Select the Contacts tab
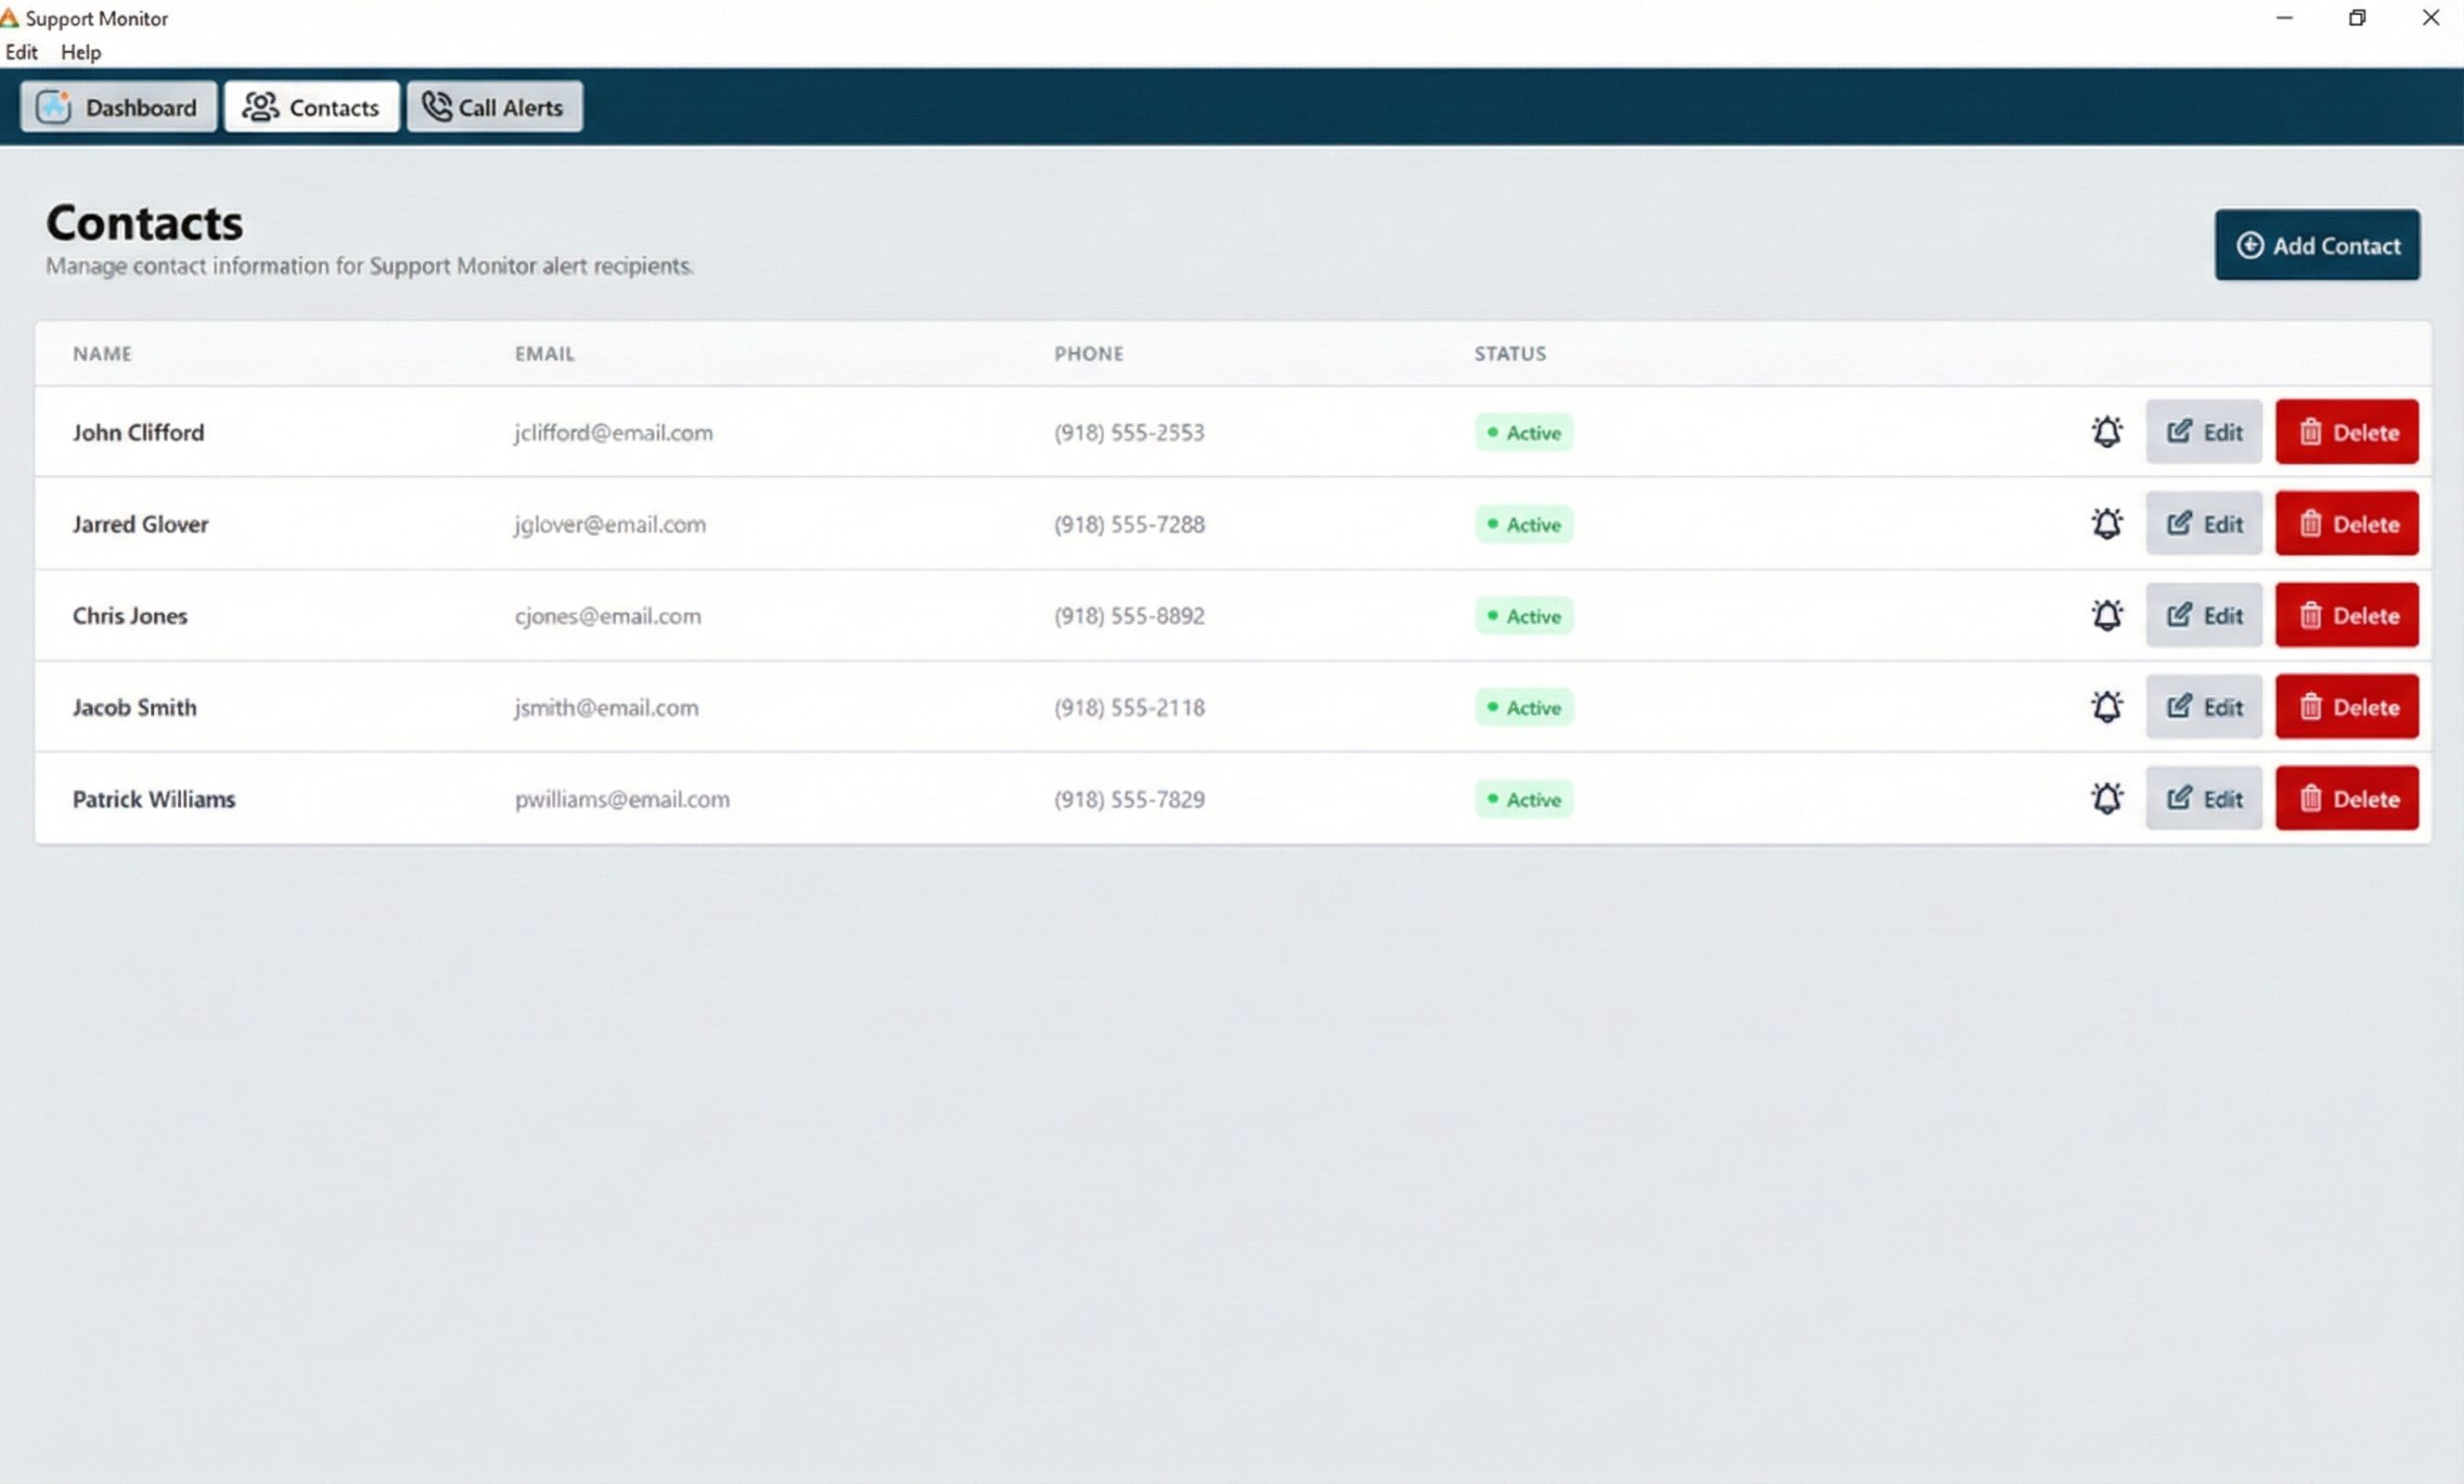Viewport: 2464px width, 1484px height. click(x=311, y=107)
